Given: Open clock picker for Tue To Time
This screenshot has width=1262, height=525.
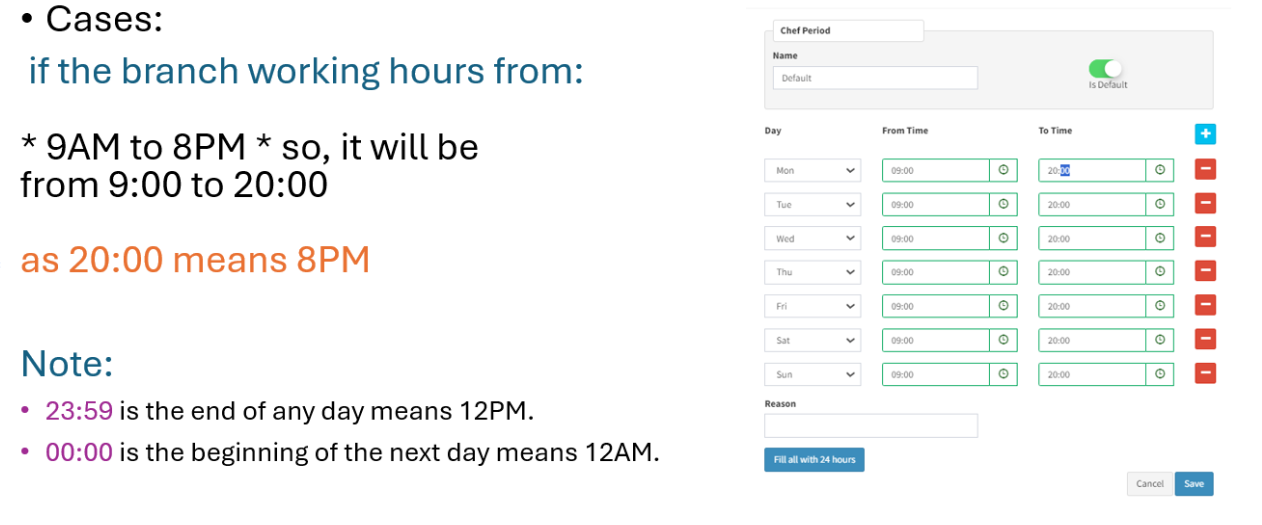Looking at the screenshot, I should (1160, 204).
